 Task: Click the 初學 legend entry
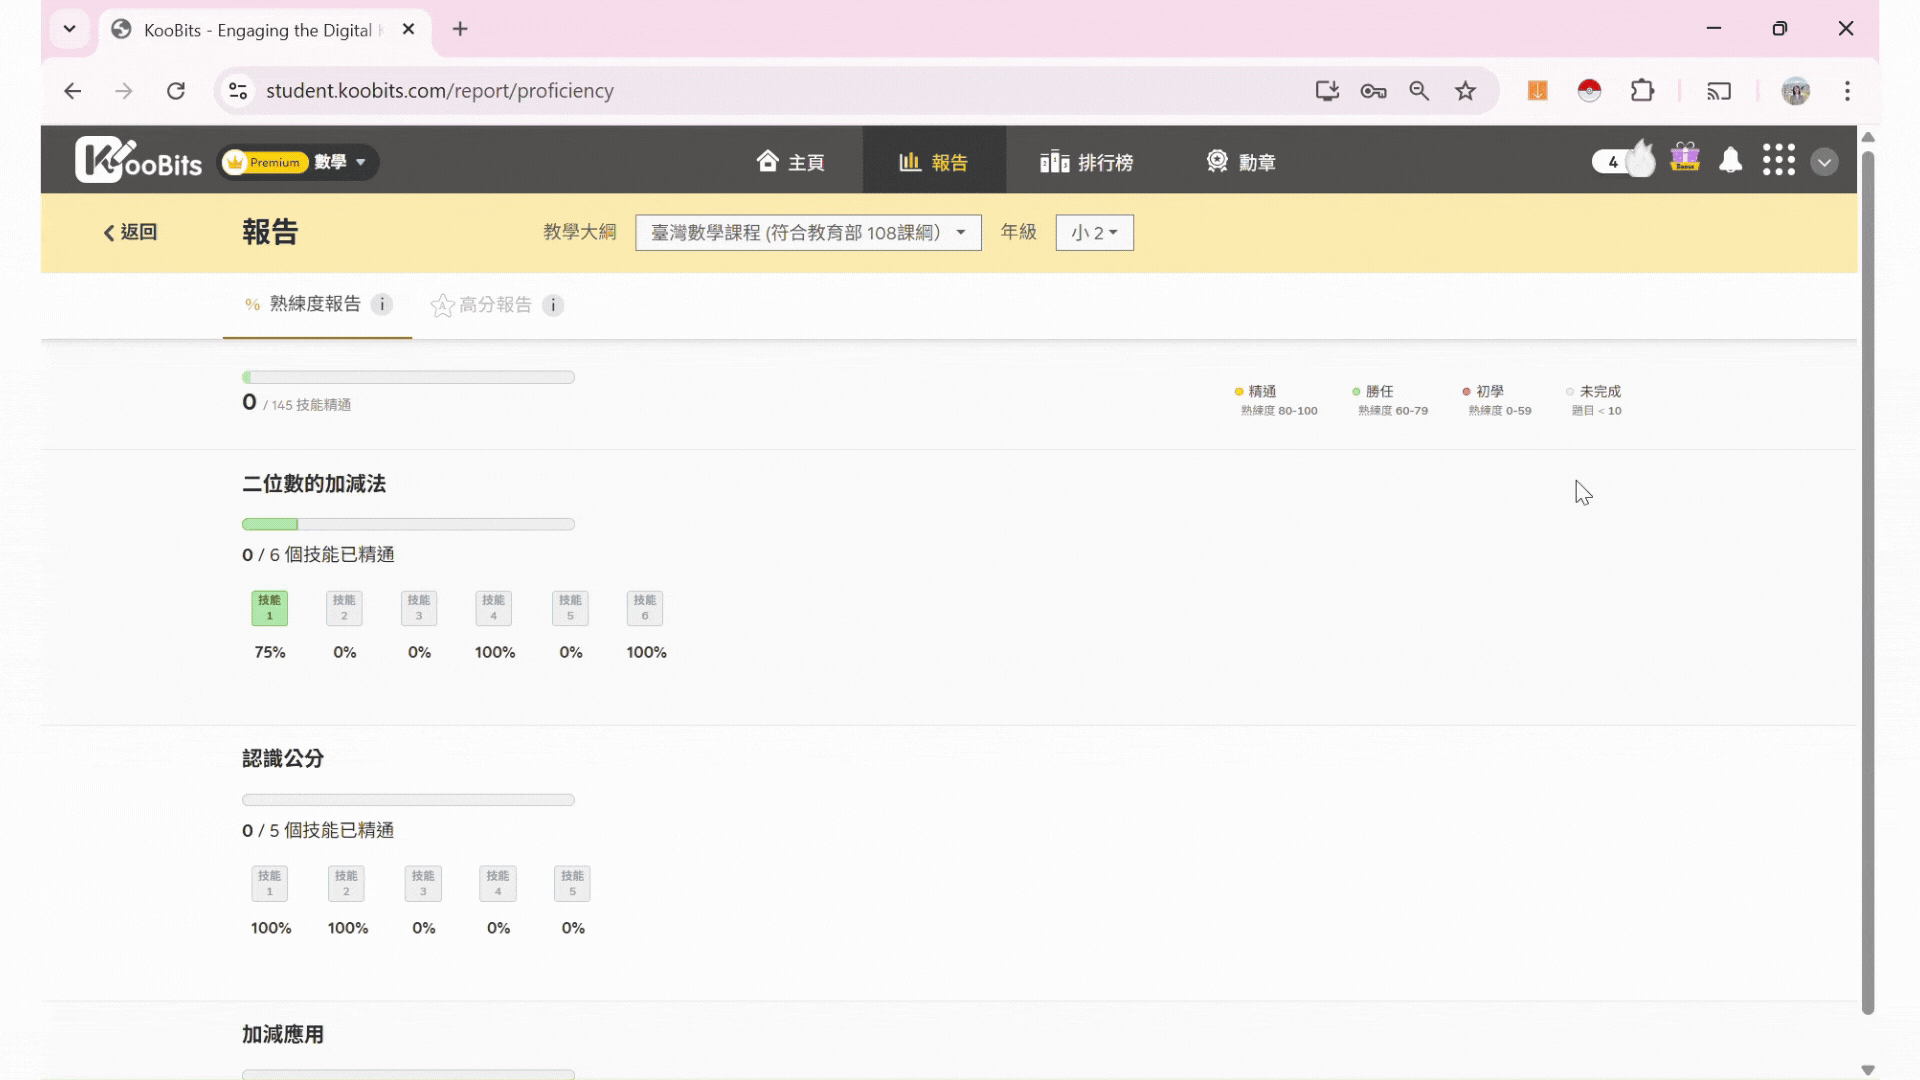[x=1497, y=400]
